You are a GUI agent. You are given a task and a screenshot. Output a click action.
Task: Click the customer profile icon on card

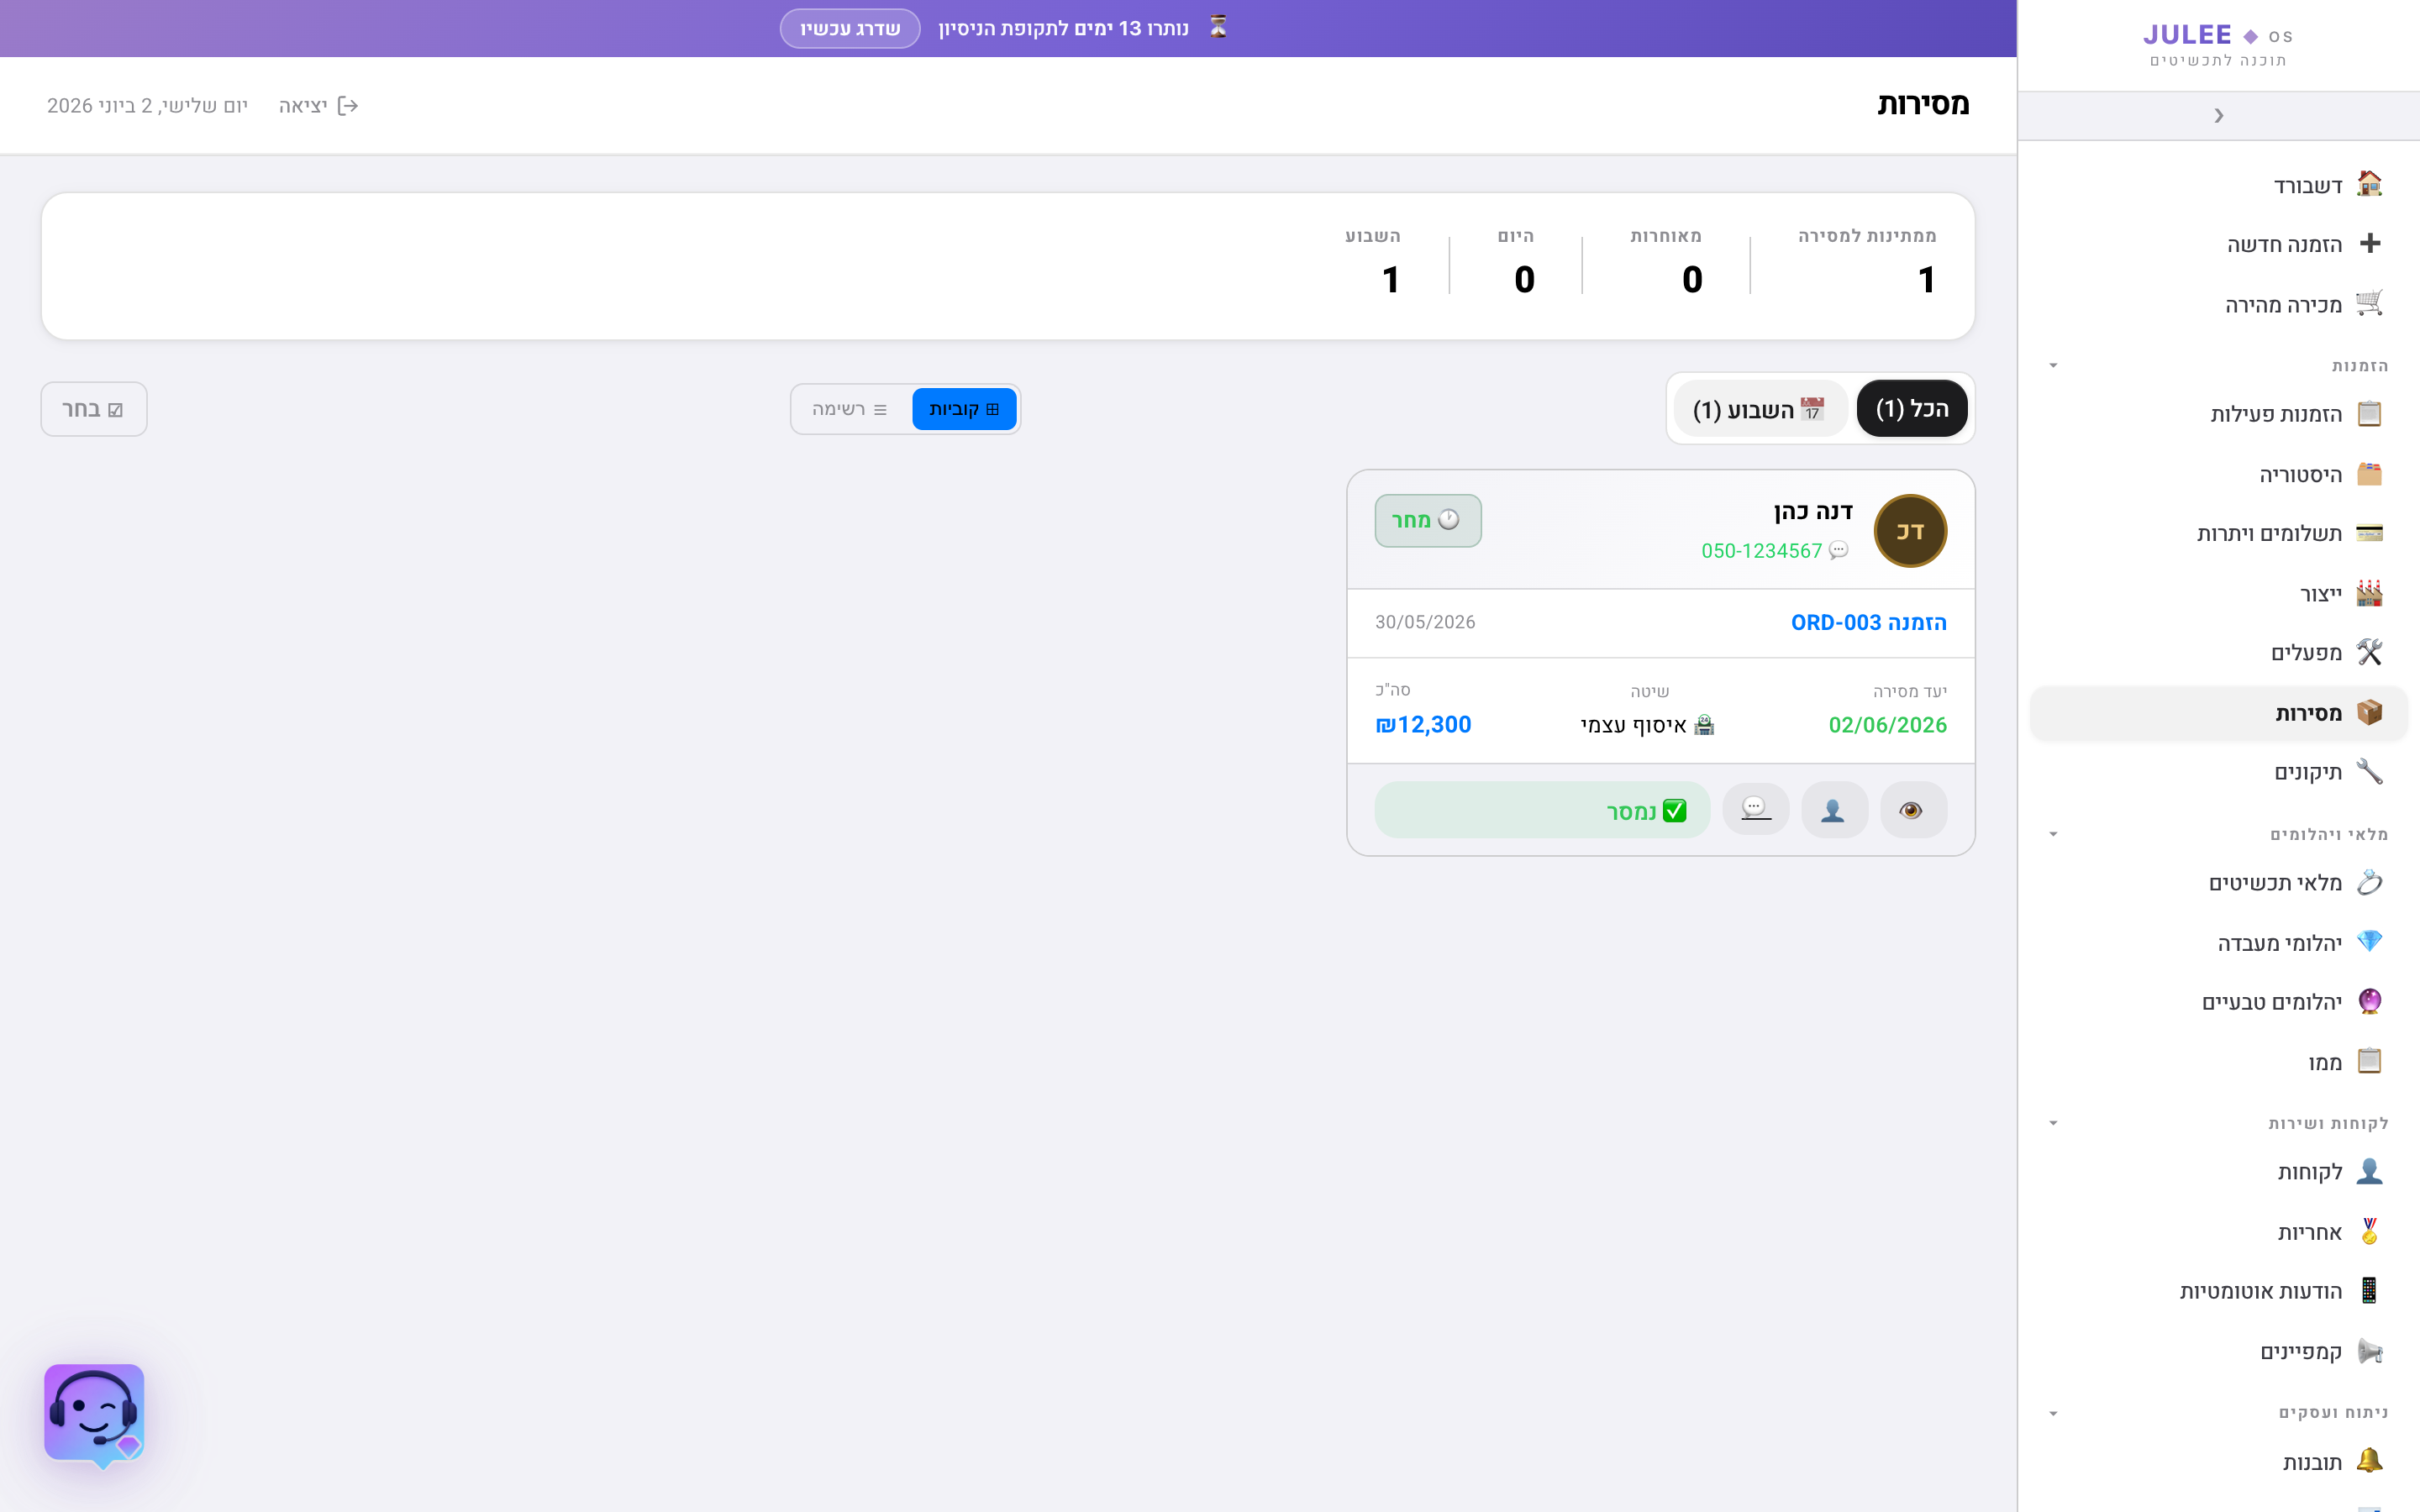1834,810
